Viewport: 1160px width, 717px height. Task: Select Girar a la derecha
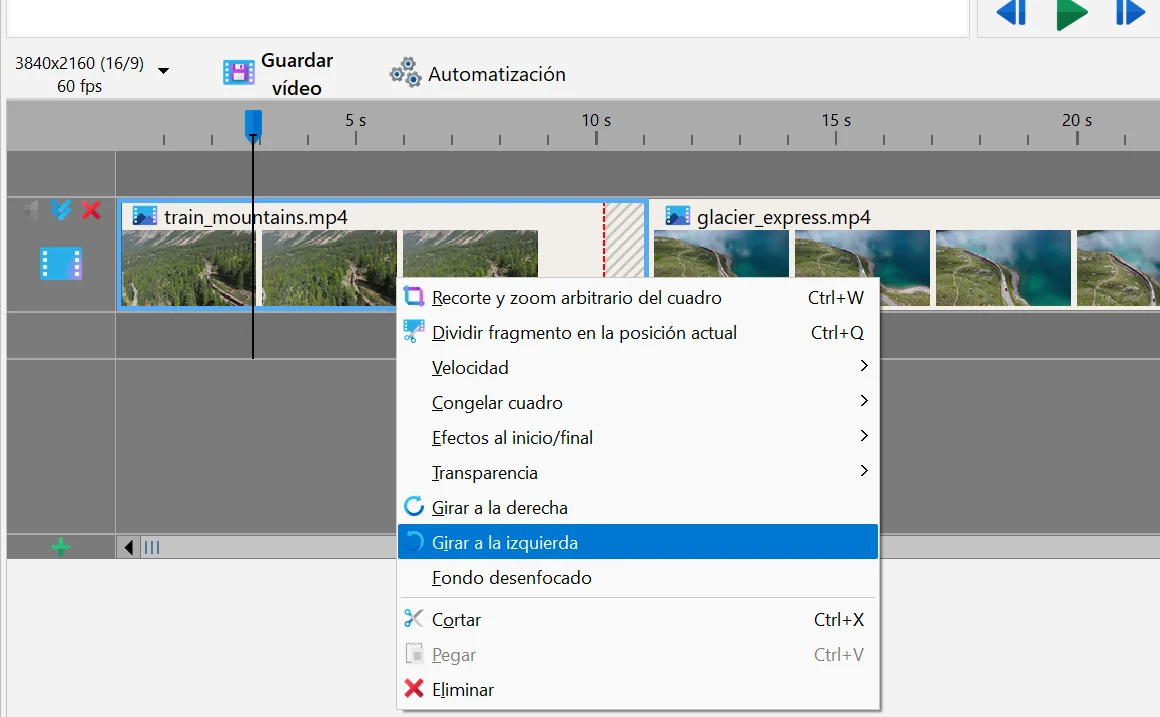[638, 507]
